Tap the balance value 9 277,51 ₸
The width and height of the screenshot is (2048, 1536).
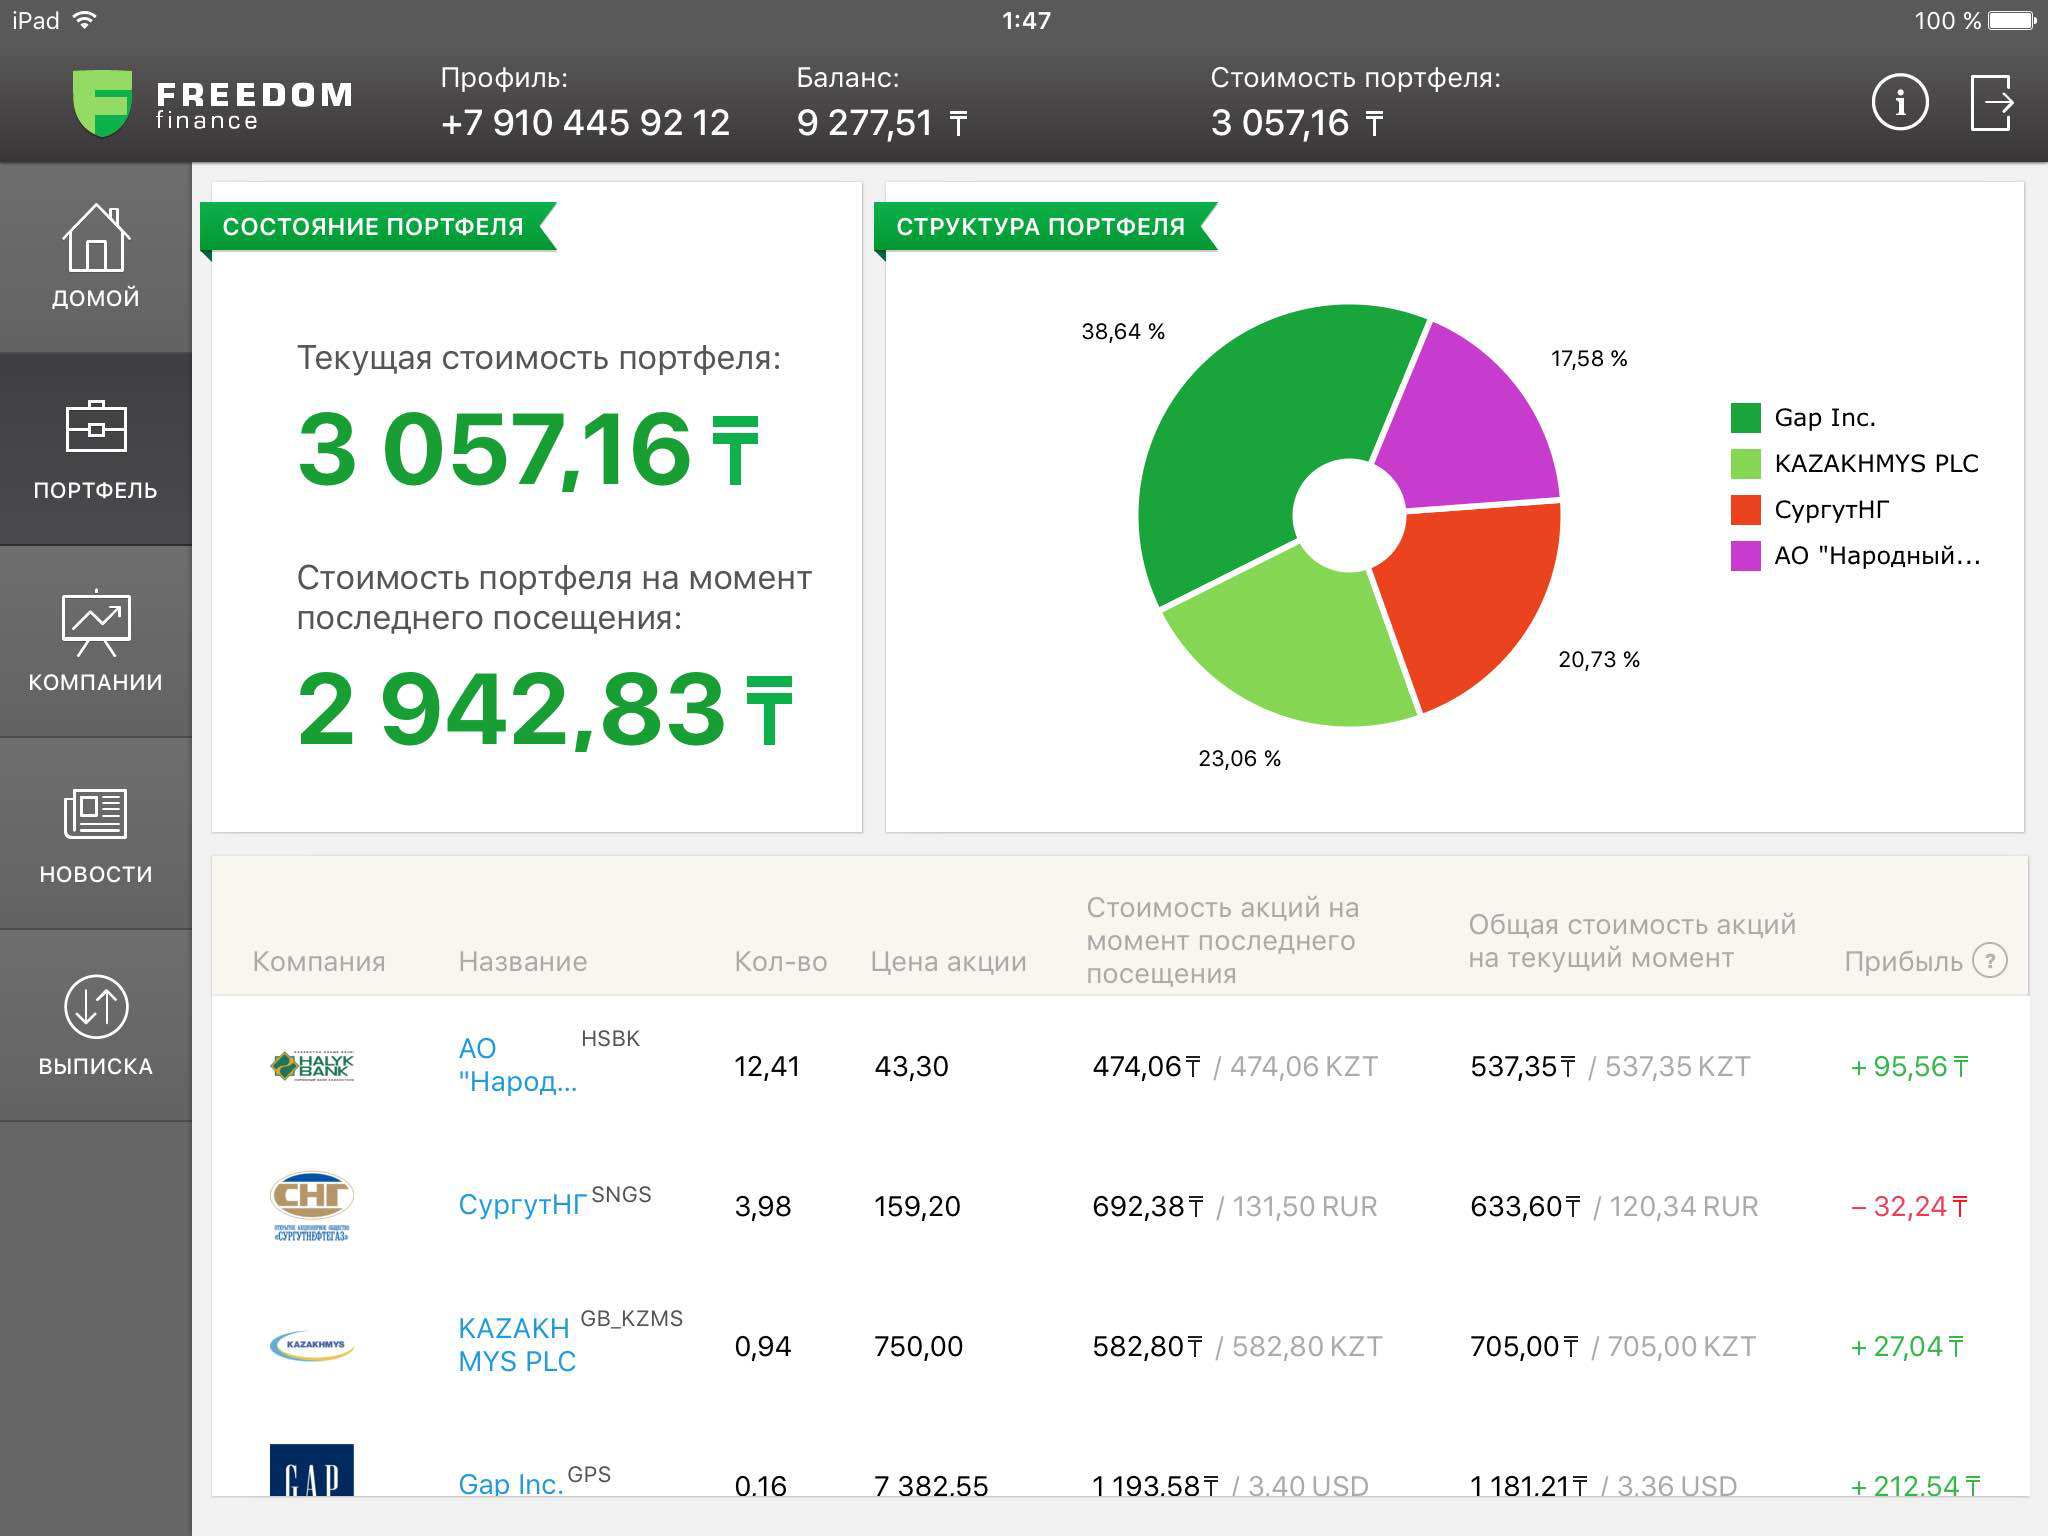point(882,123)
